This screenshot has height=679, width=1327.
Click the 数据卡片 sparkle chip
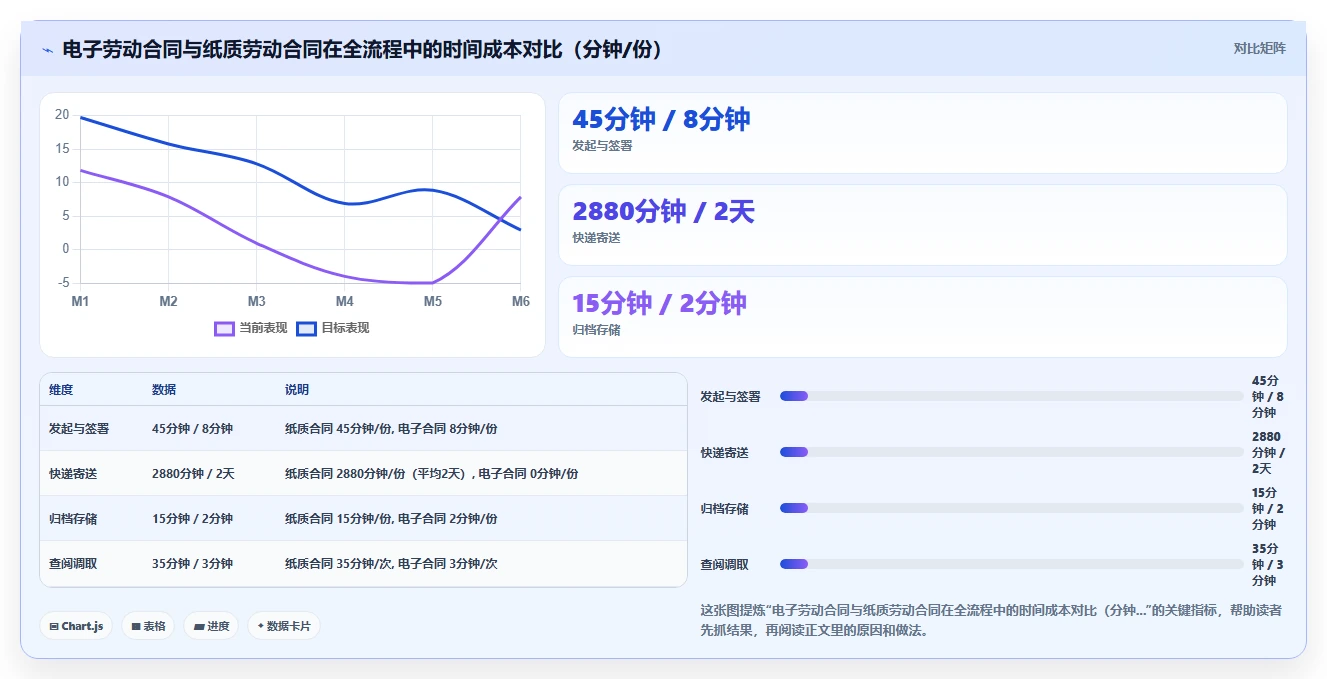284,626
